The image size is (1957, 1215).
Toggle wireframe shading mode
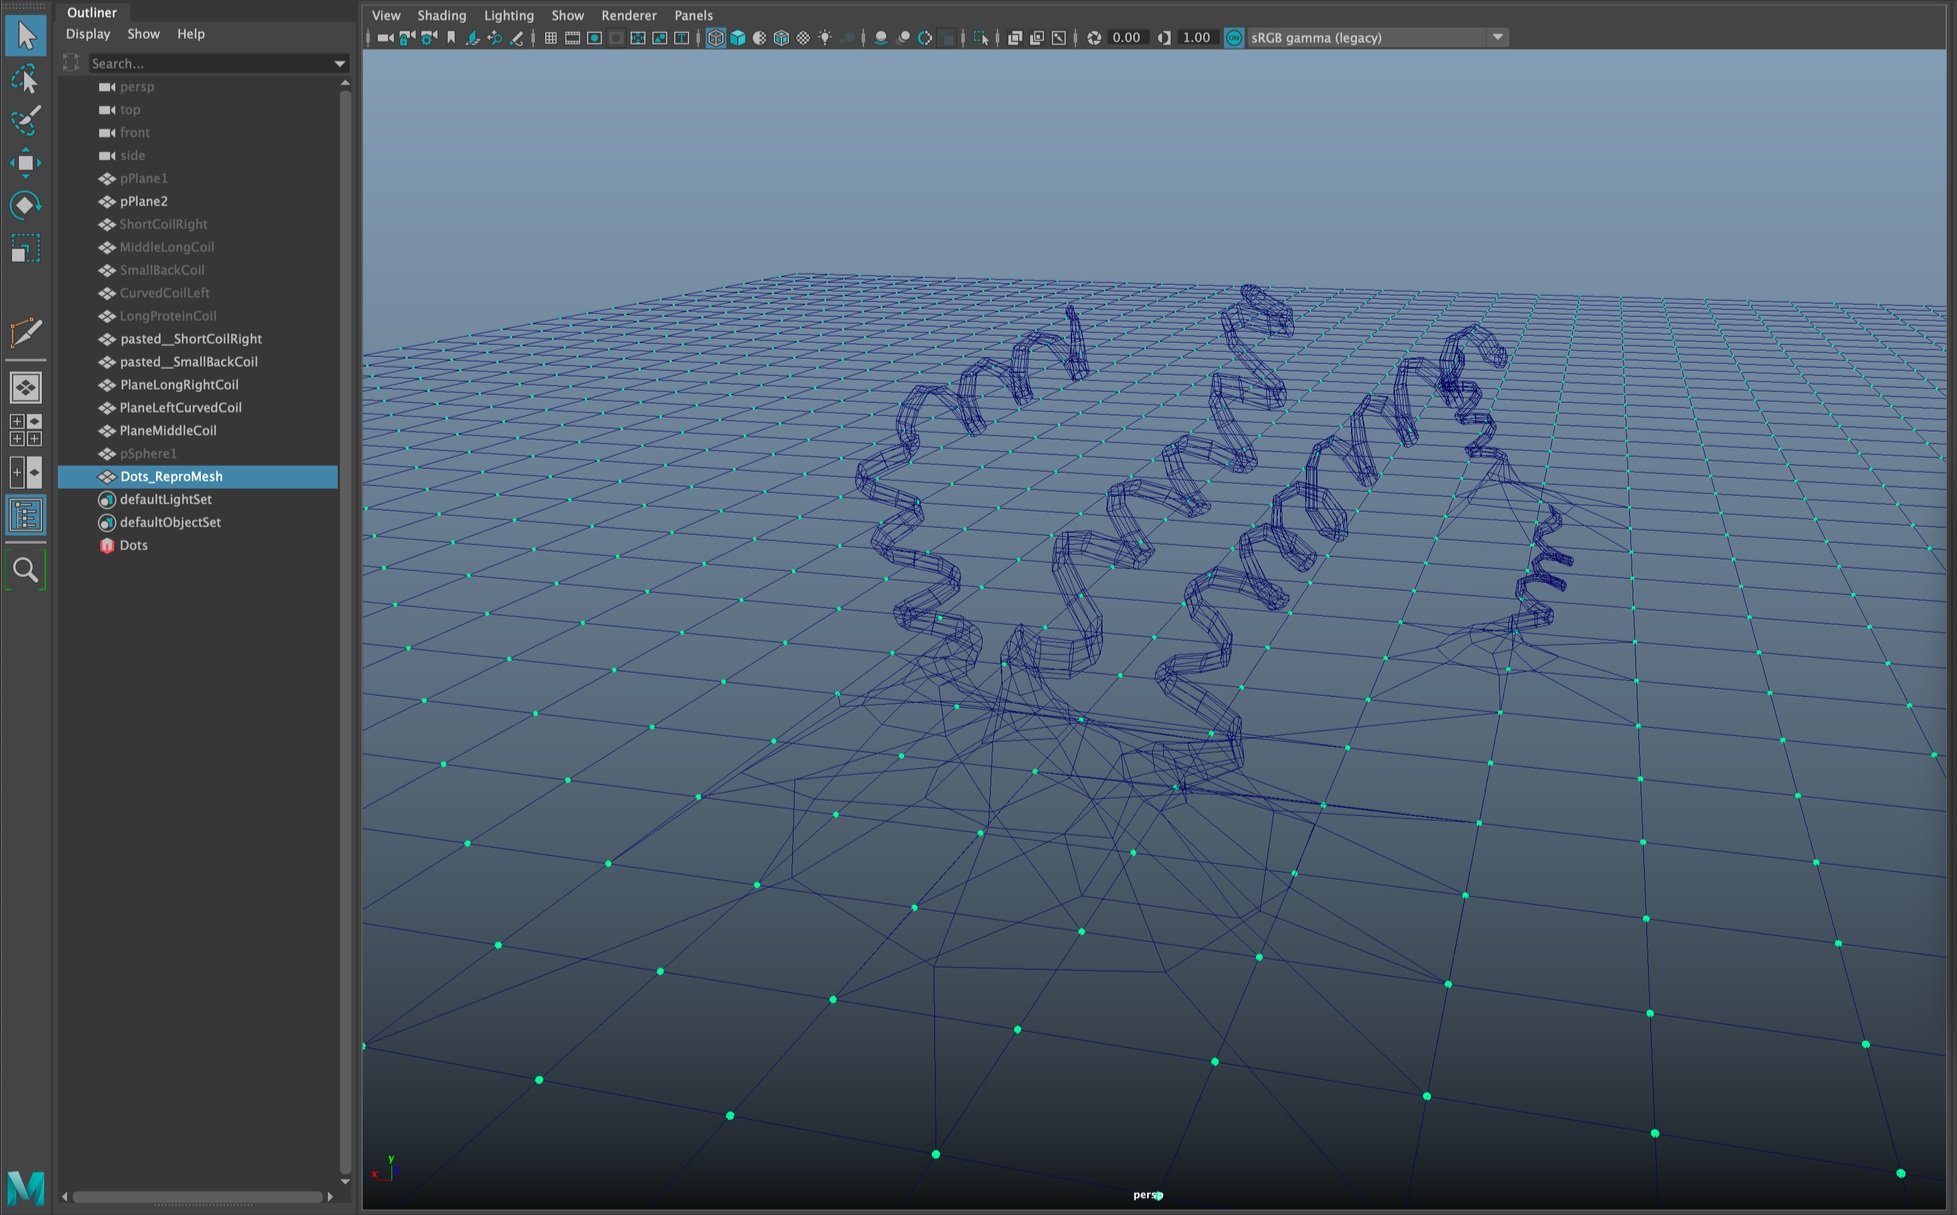tap(716, 38)
